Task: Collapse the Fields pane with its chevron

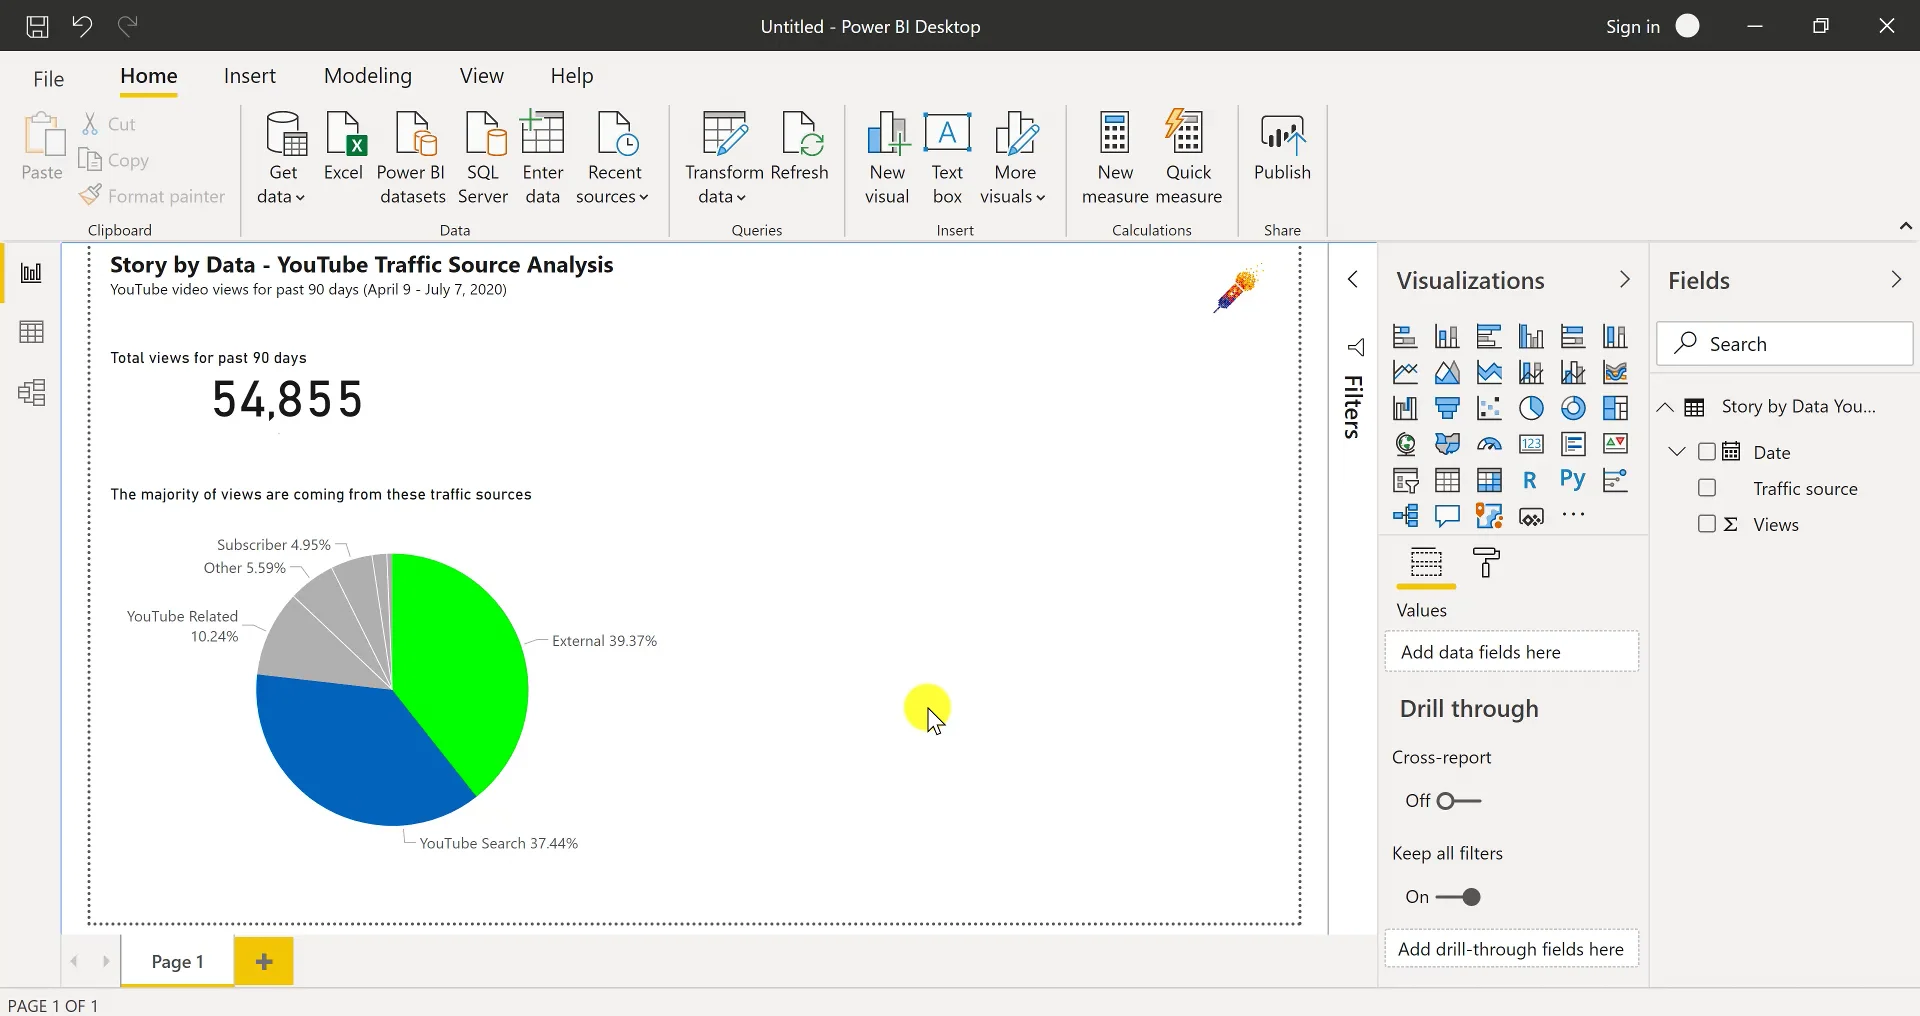Action: 1897,280
